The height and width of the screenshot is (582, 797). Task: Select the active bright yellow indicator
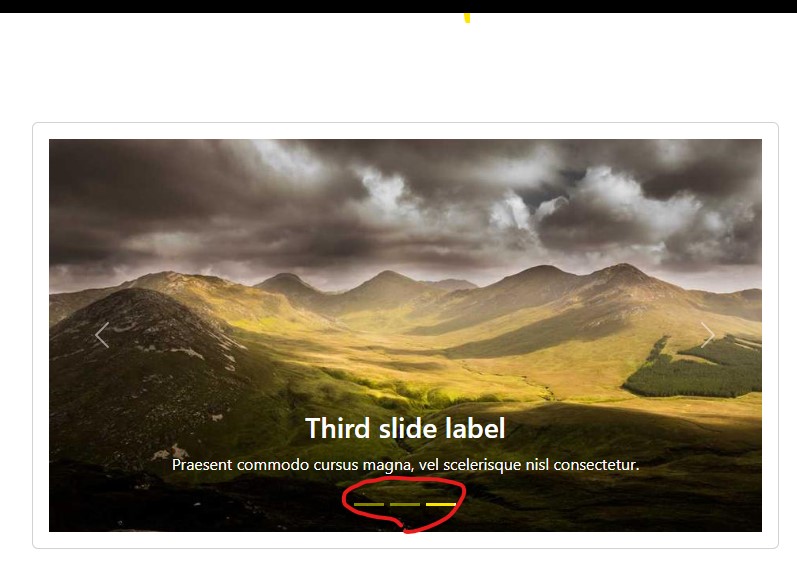pyautogui.click(x=441, y=504)
